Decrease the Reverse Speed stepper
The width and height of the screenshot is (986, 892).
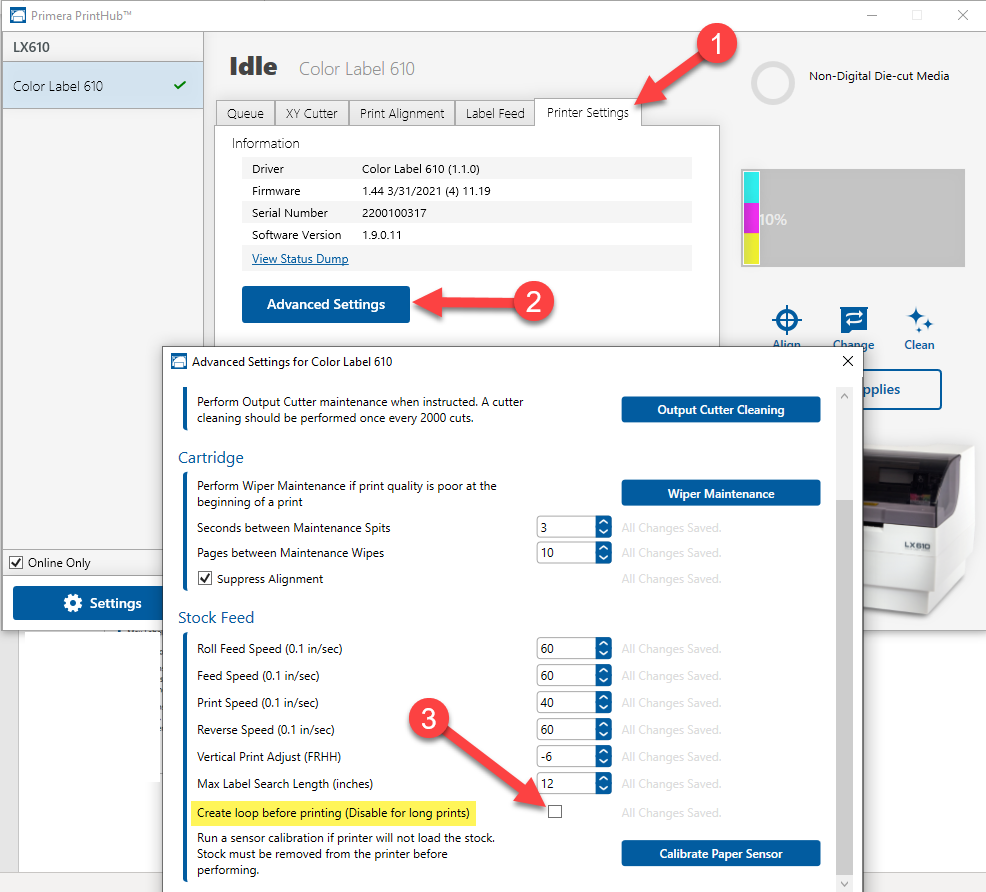[x=603, y=735]
